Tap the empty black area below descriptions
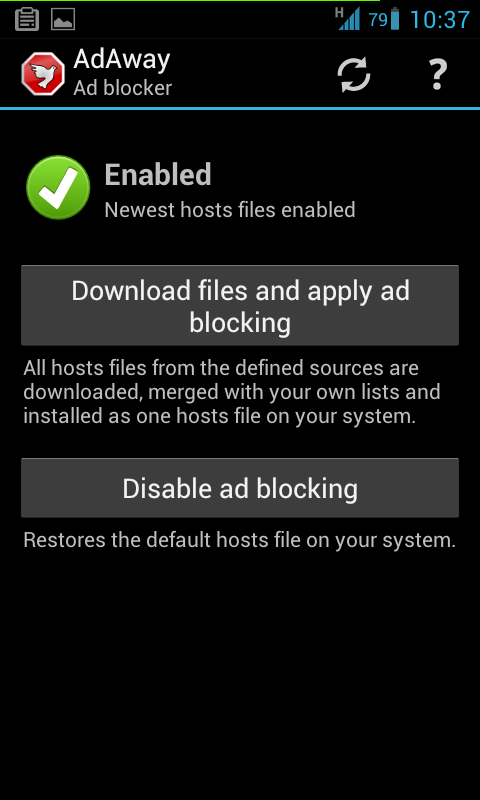 240,673
